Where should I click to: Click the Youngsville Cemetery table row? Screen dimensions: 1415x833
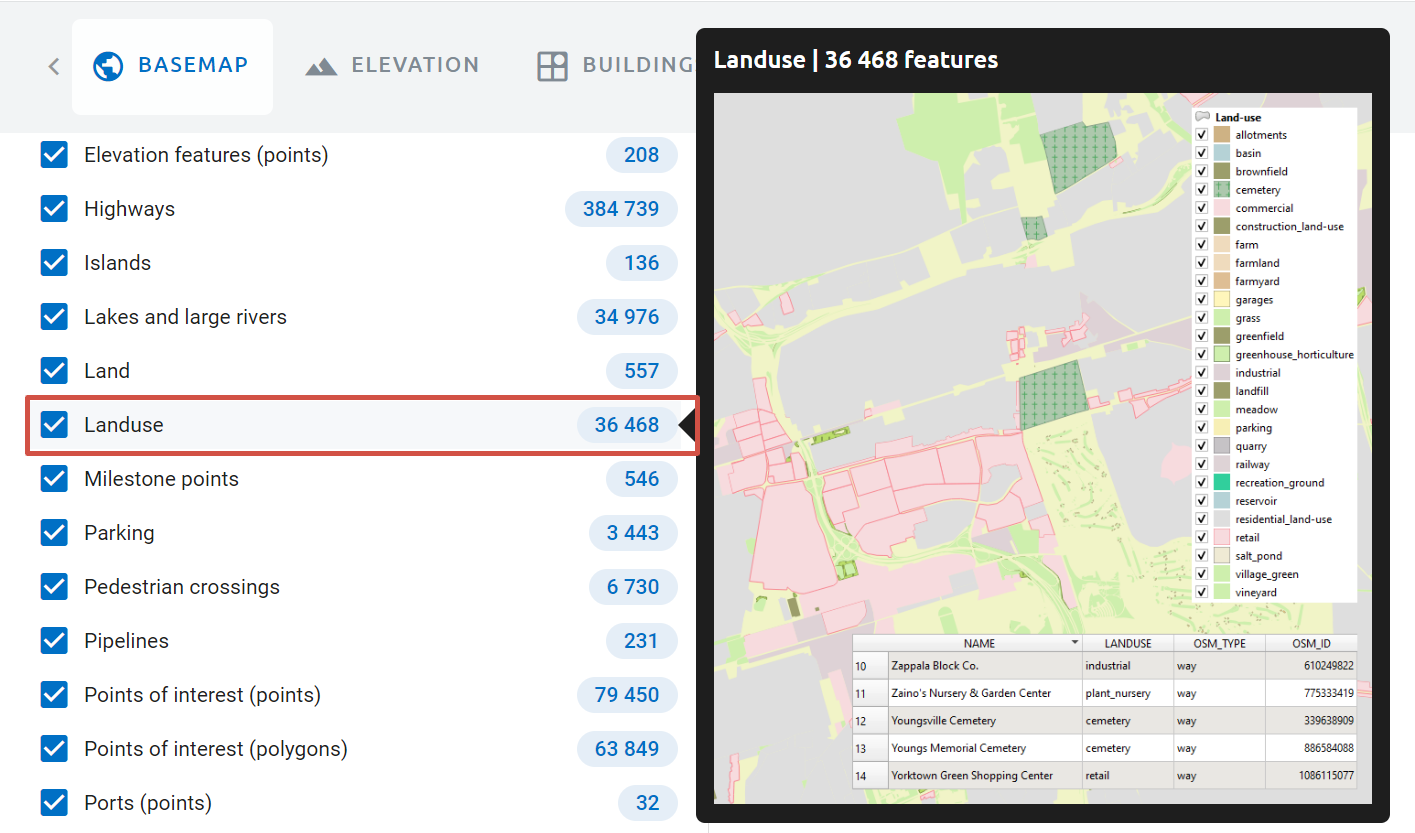[x=943, y=720]
